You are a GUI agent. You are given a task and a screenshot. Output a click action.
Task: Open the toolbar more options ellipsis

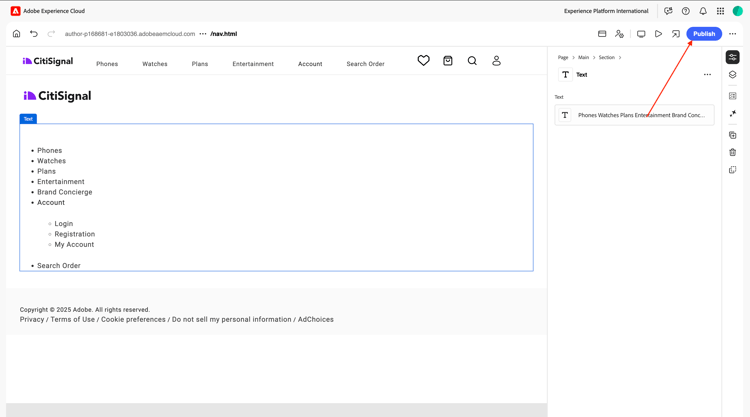coord(732,33)
